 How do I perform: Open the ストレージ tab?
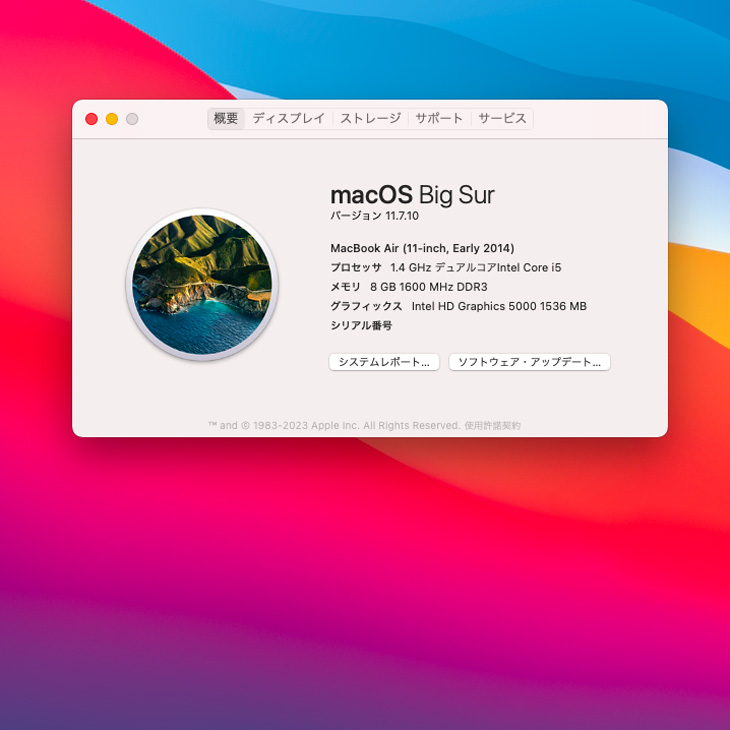coord(371,119)
